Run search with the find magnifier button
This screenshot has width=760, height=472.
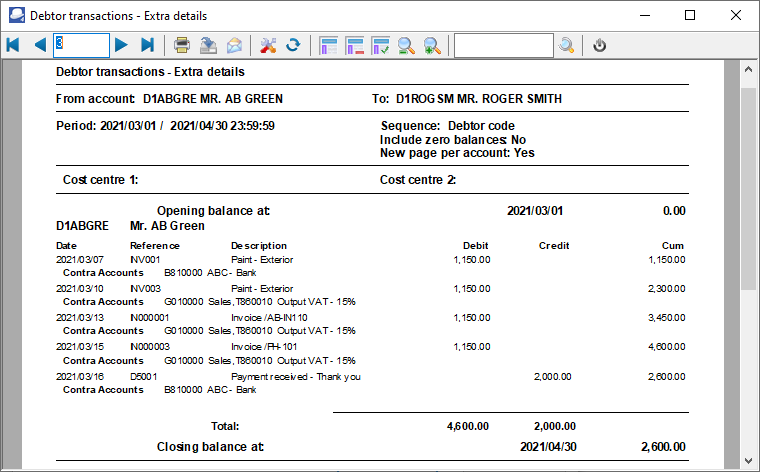567,45
